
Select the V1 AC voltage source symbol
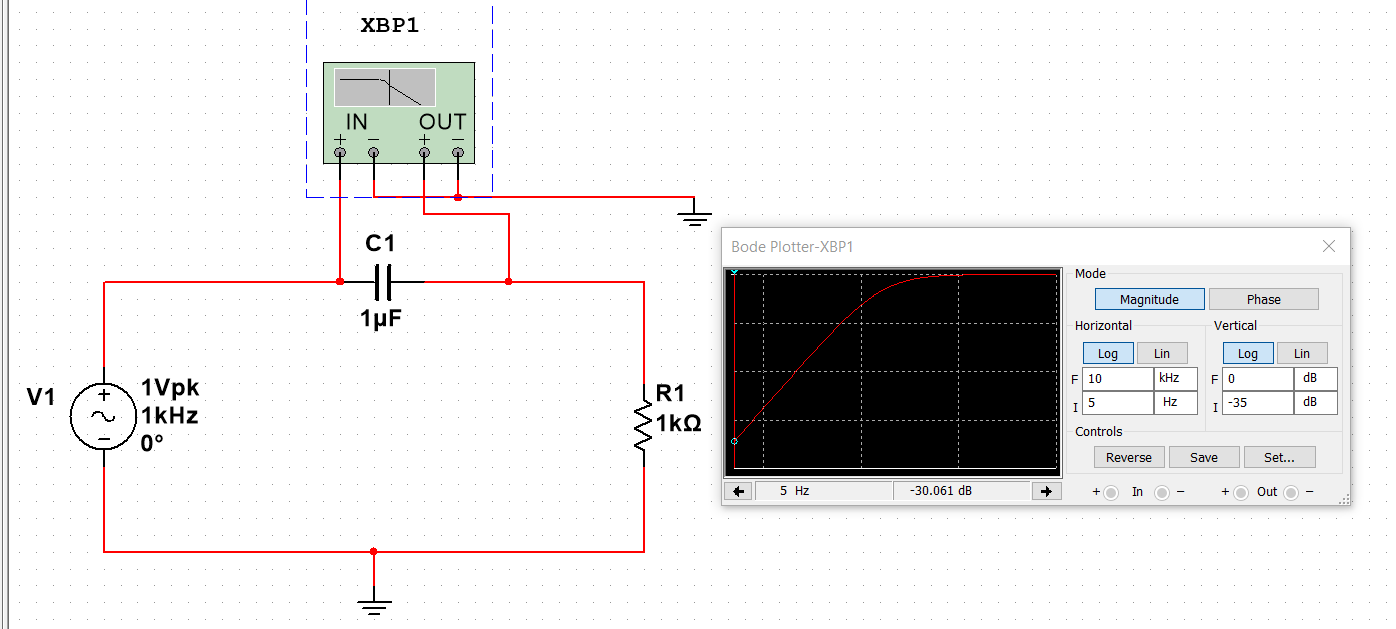103,415
